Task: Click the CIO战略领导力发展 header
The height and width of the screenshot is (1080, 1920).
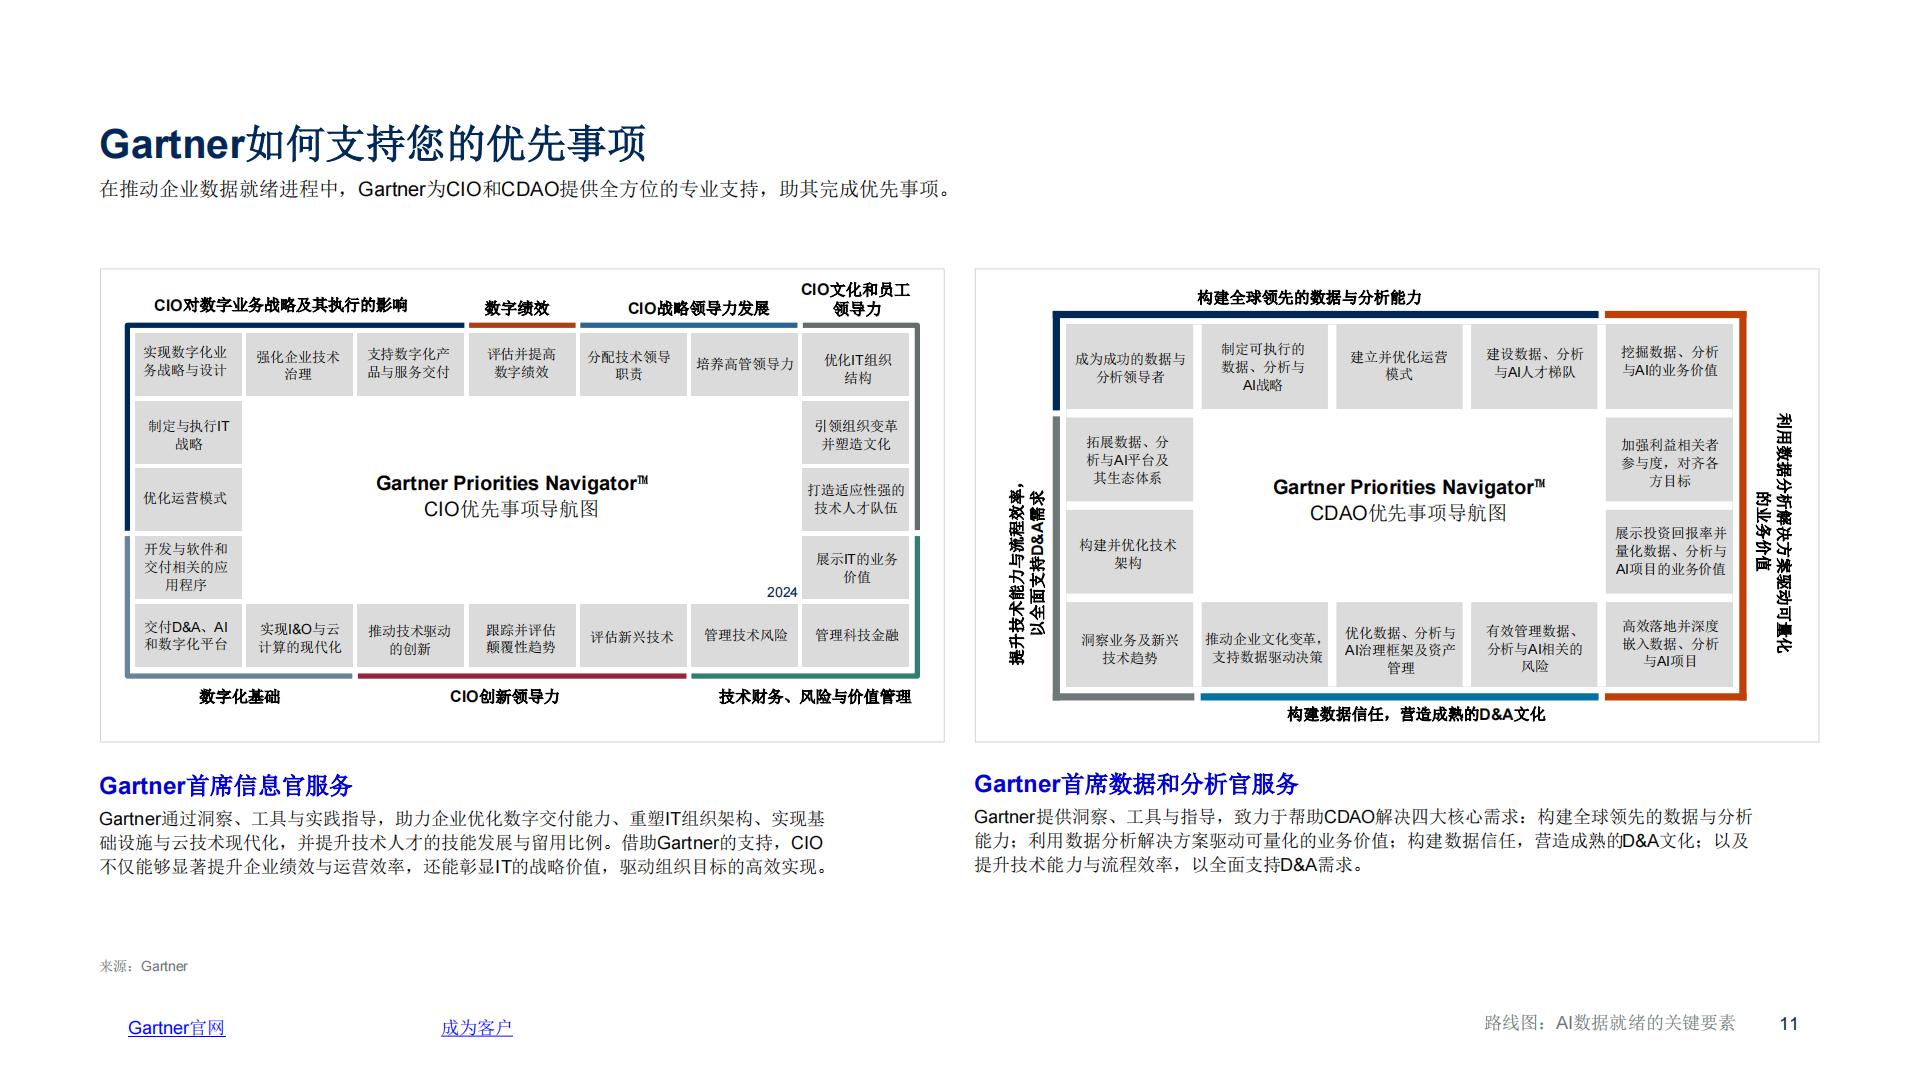Action: [x=698, y=308]
